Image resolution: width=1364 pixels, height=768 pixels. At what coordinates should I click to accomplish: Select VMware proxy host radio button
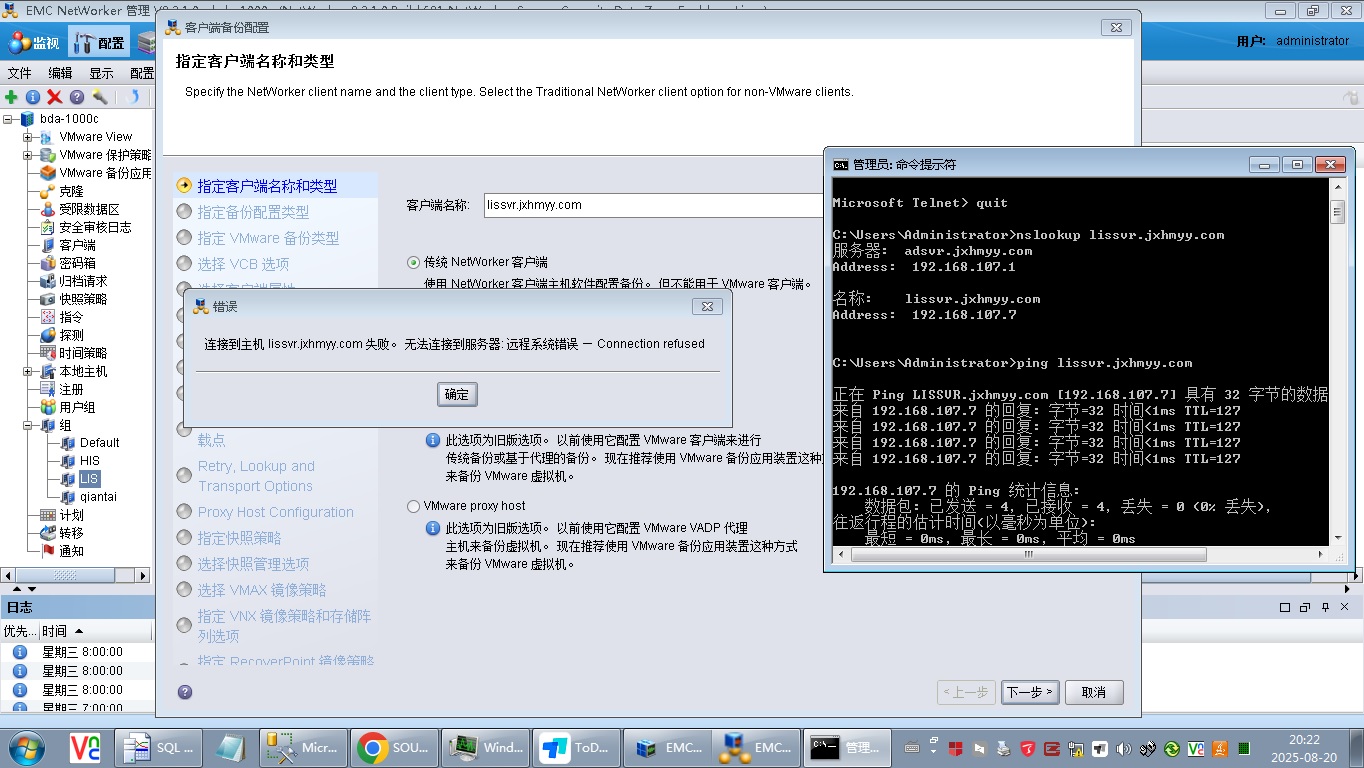point(413,506)
